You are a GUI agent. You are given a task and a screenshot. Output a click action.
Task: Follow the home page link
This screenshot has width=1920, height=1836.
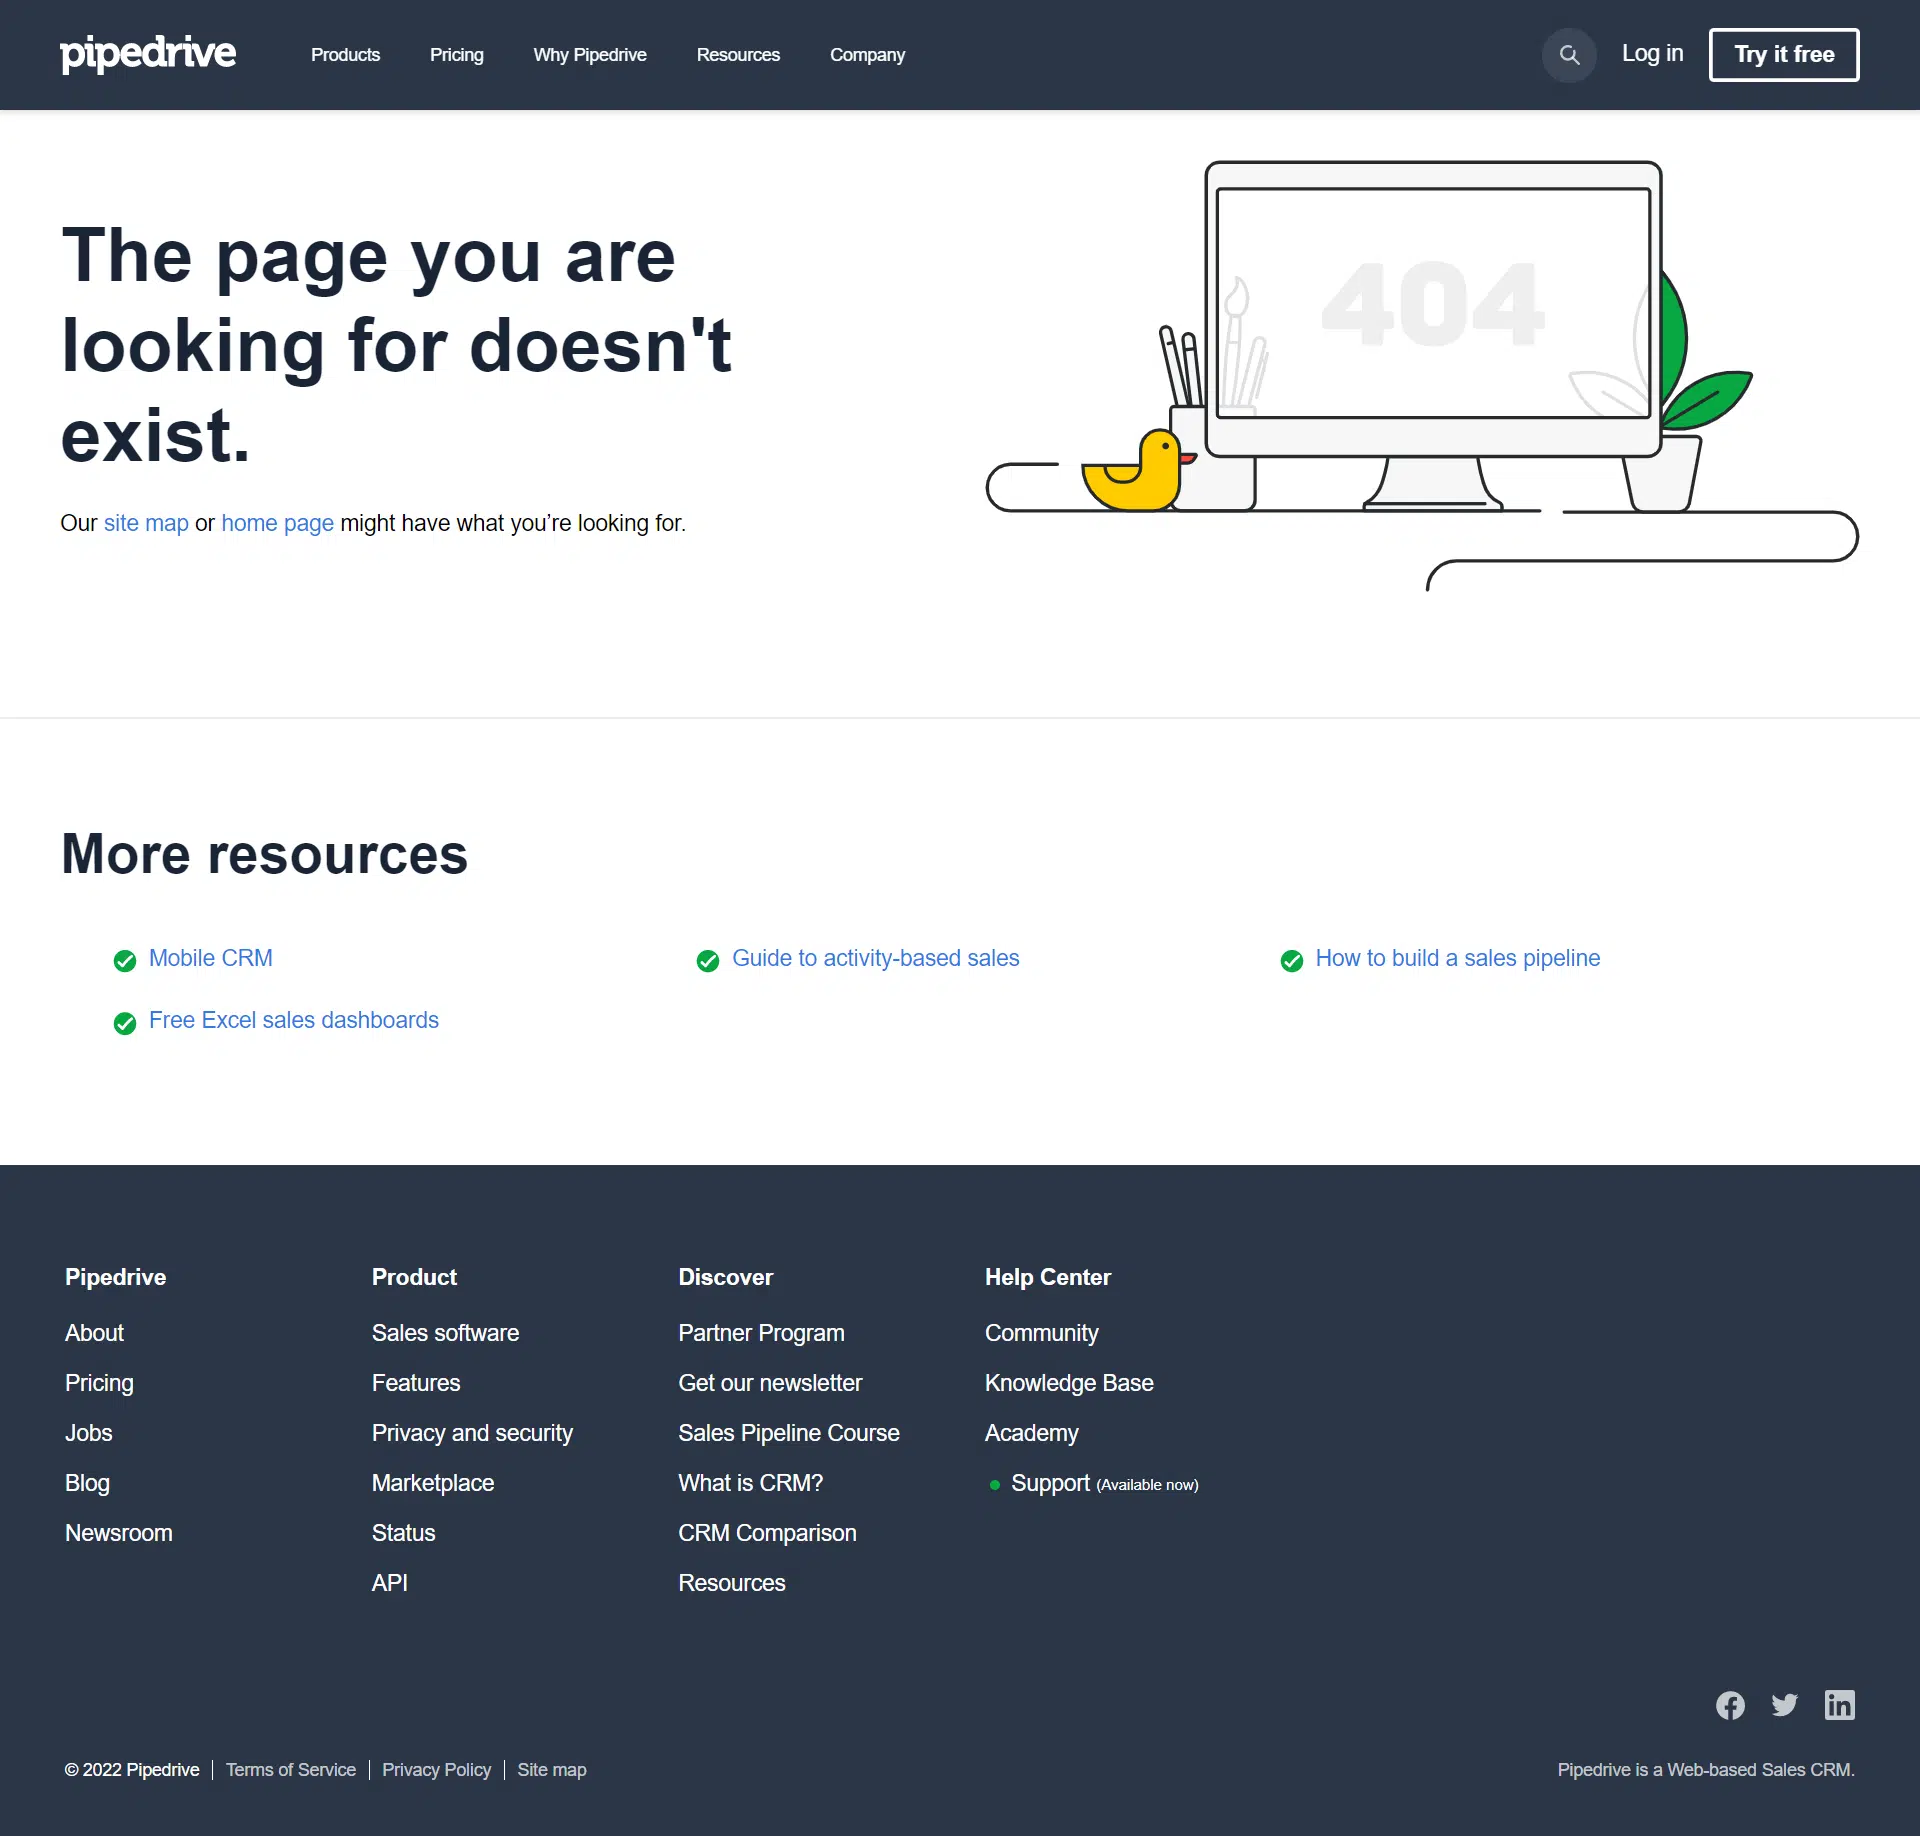[277, 523]
